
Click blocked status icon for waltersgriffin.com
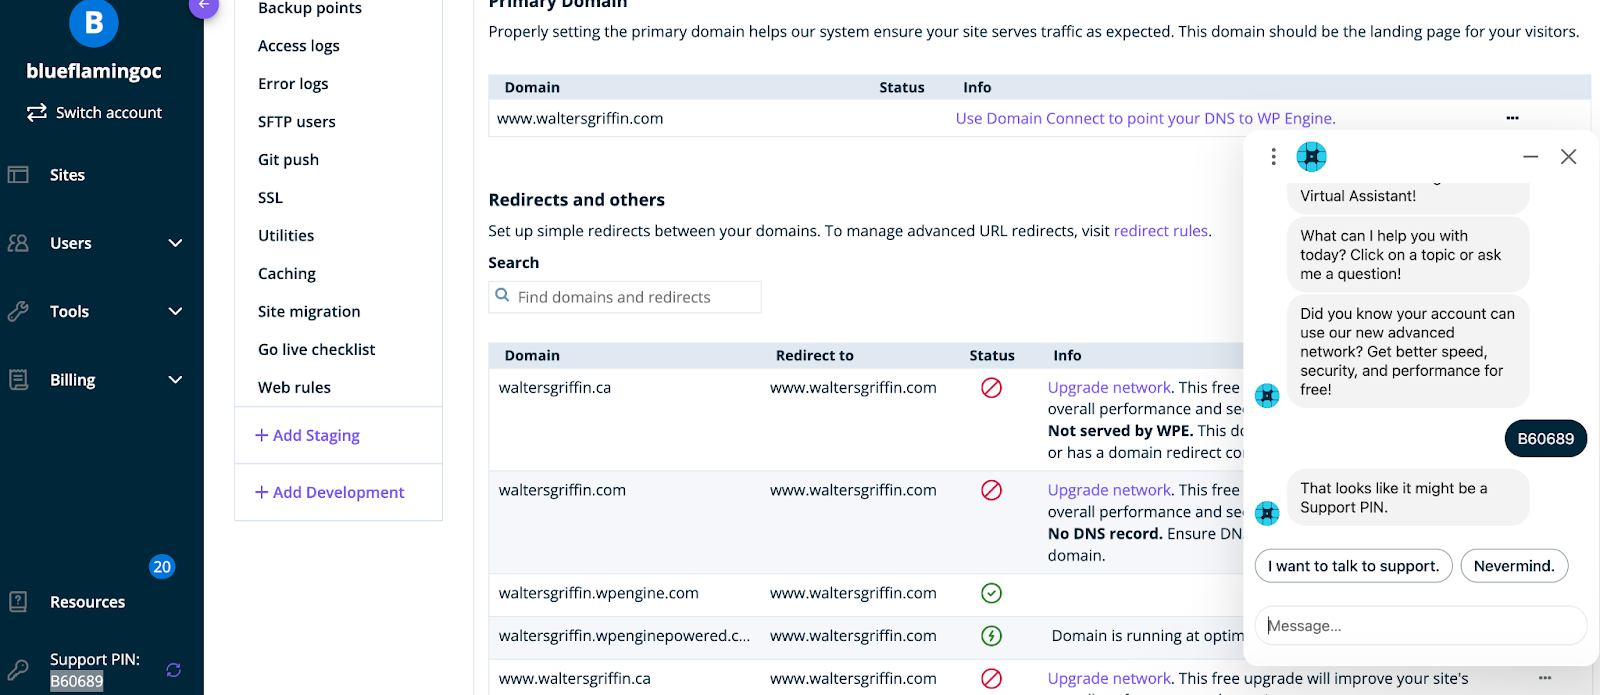991,490
